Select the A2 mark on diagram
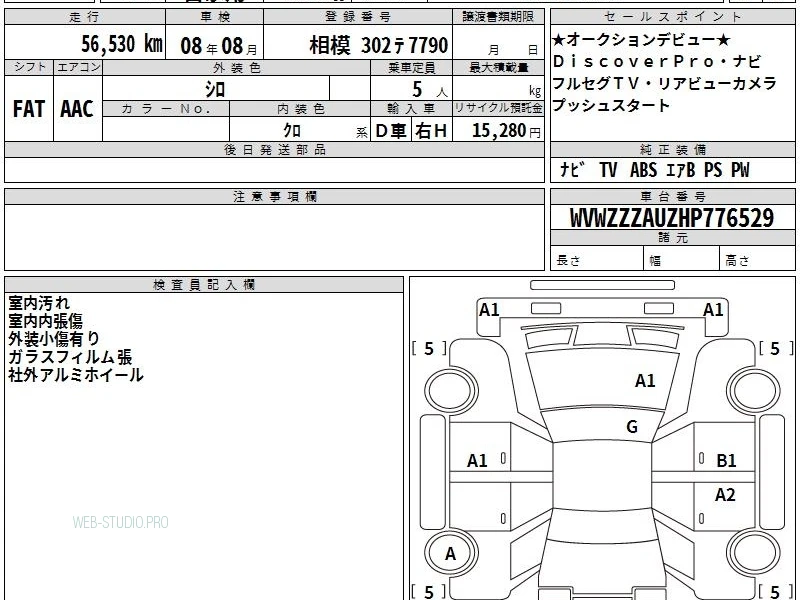The height and width of the screenshot is (600, 800). click(725, 494)
